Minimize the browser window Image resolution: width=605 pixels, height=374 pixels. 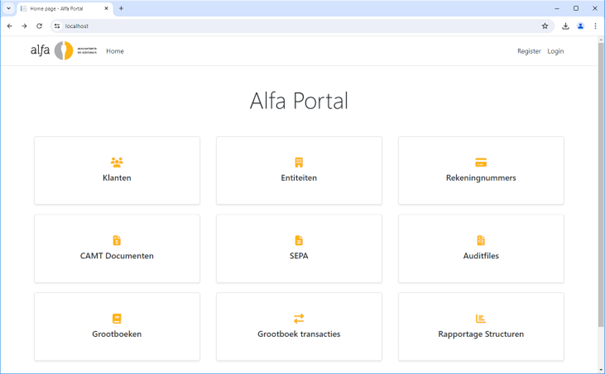(x=557, y=8)
